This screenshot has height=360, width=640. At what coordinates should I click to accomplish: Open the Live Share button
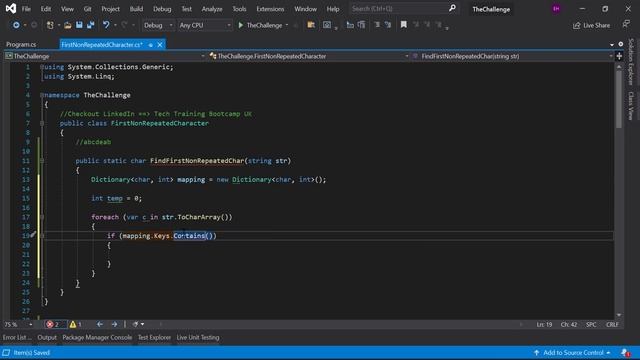coord(591,25)
